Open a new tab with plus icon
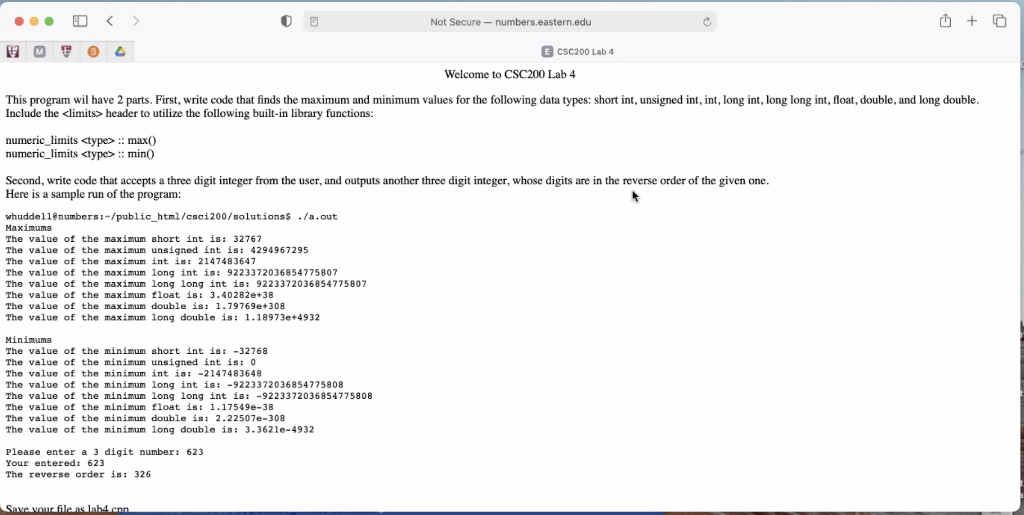 click(972, 22)
